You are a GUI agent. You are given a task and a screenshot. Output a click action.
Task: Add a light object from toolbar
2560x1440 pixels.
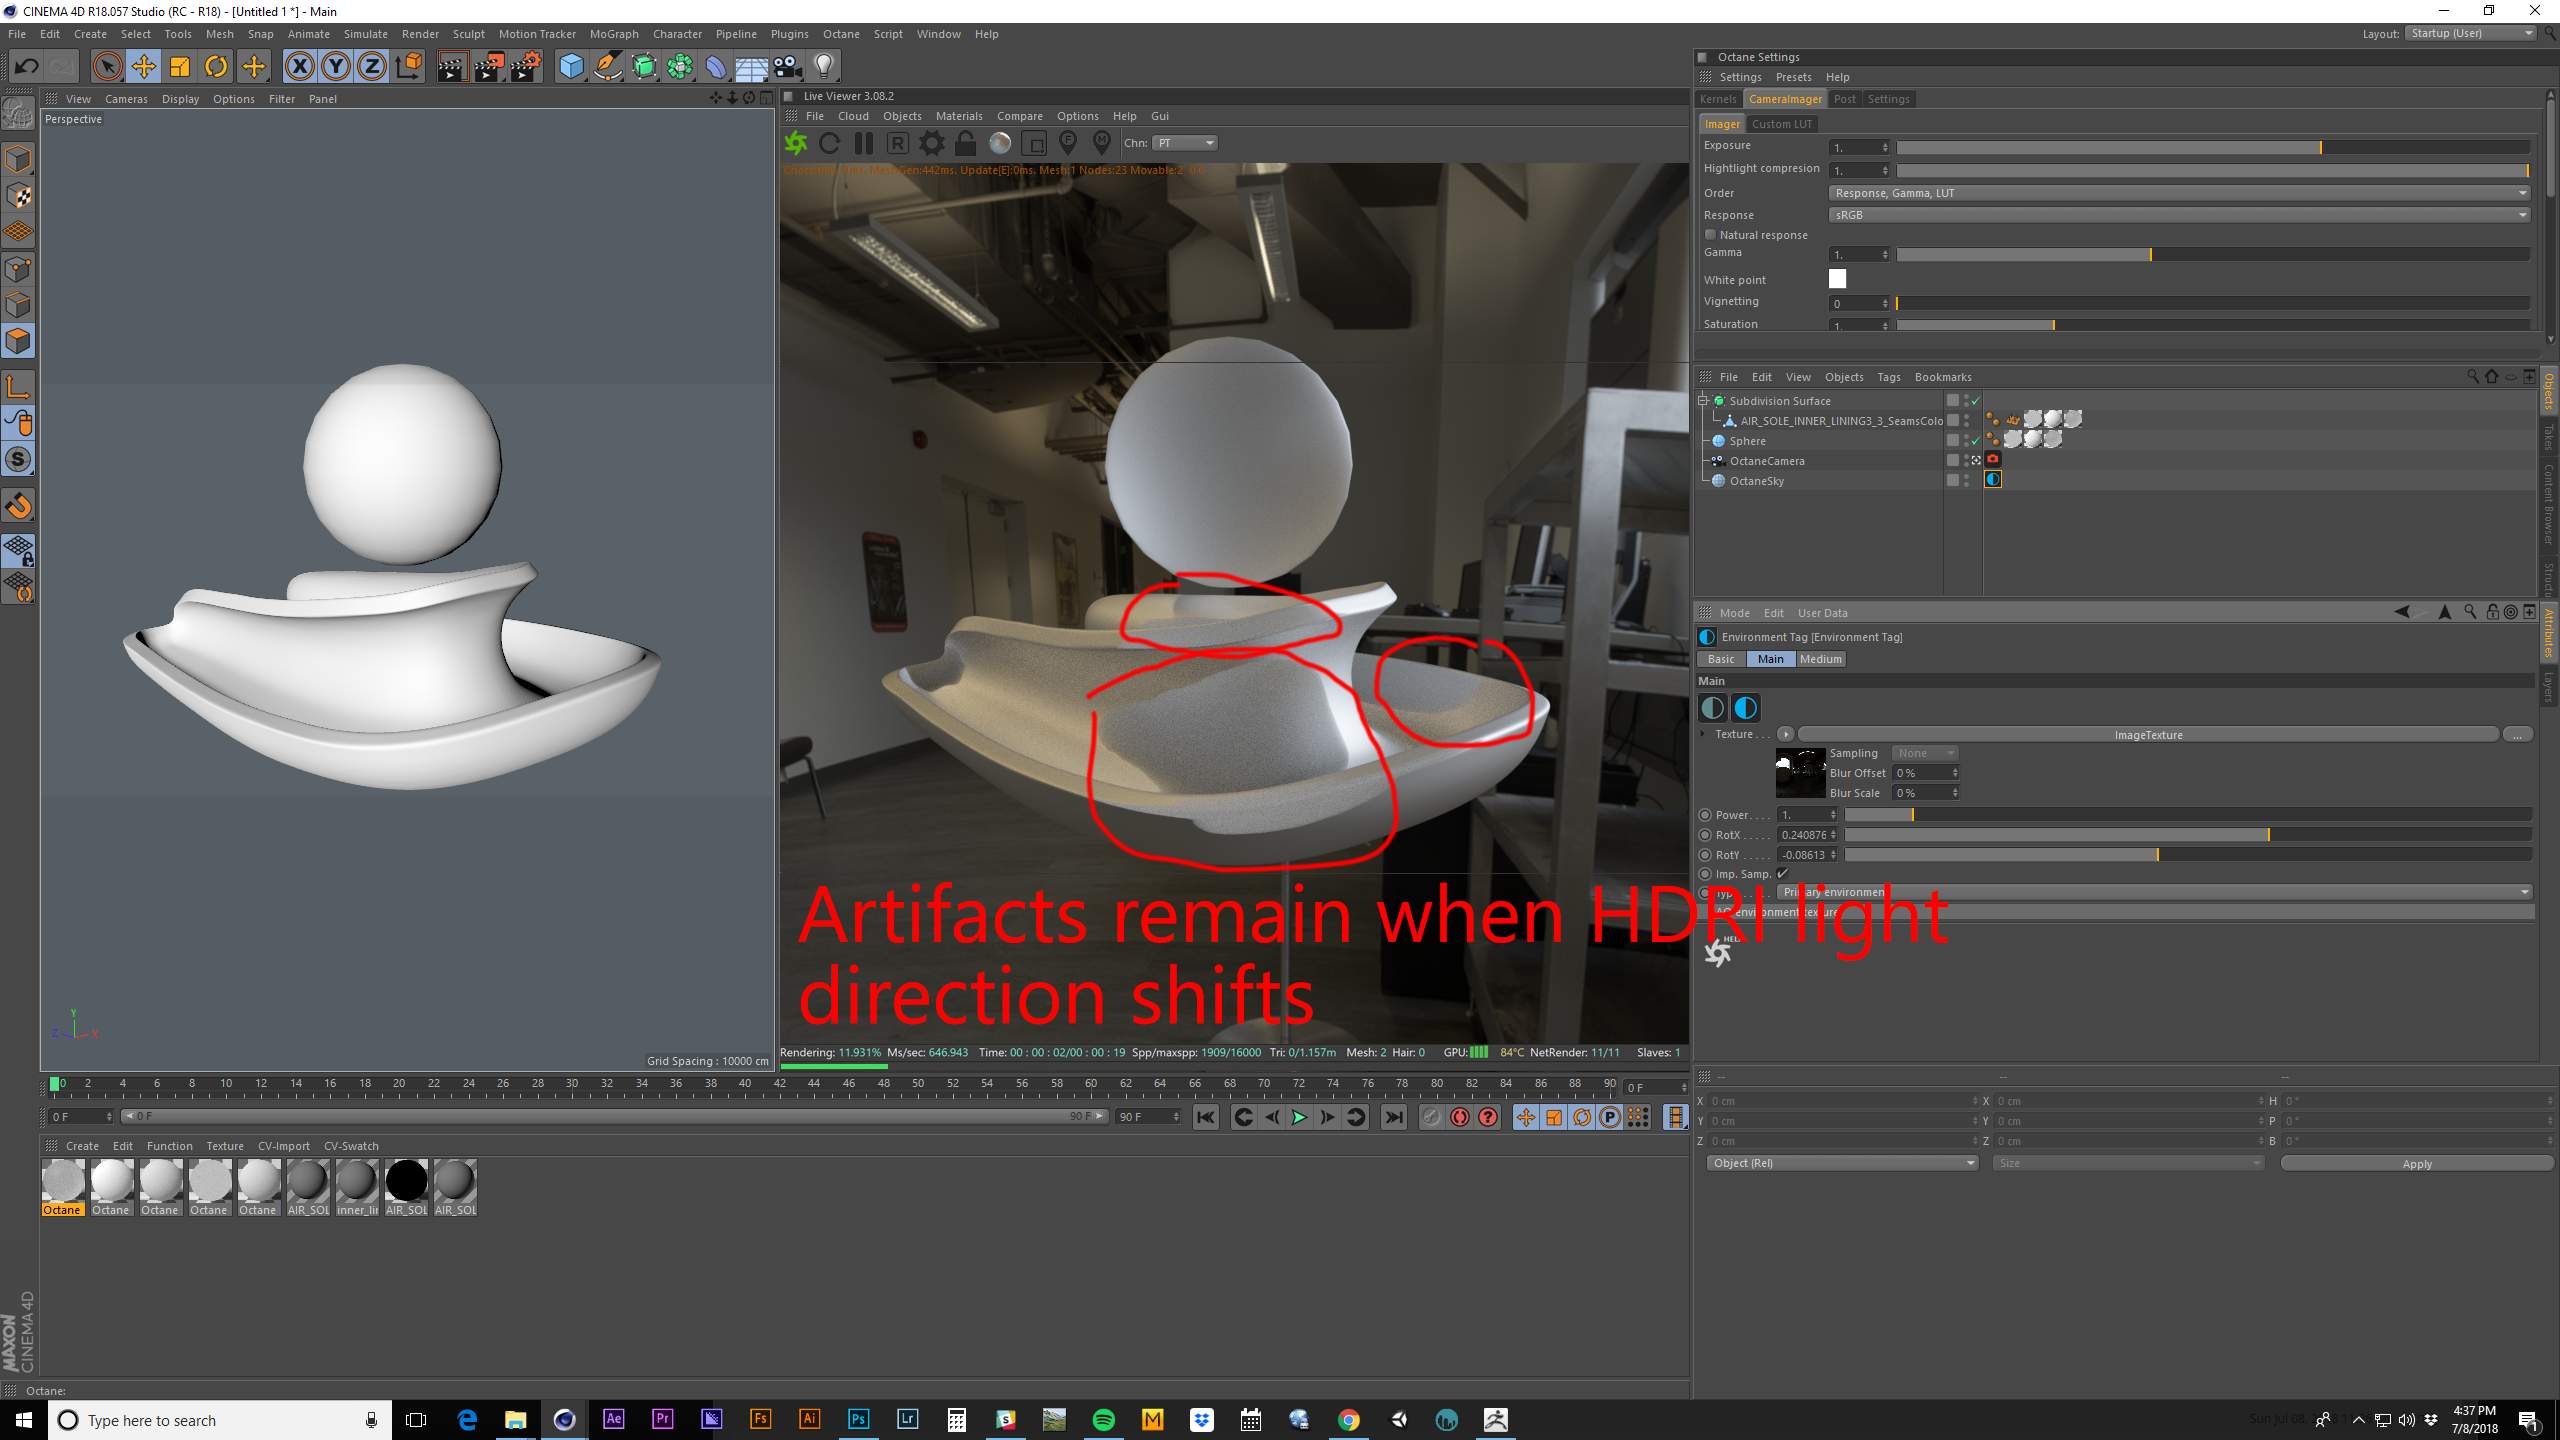[x=823, y=67]
